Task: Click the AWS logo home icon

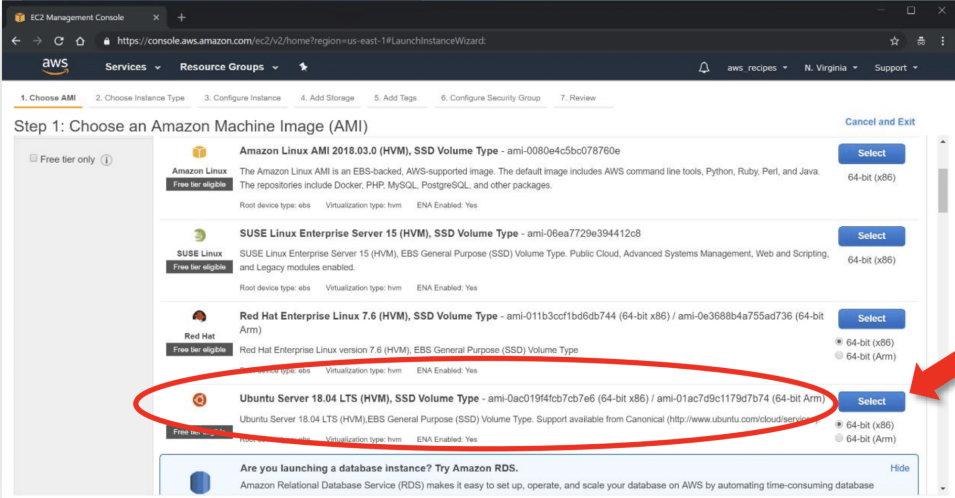Action: (55, 66)
